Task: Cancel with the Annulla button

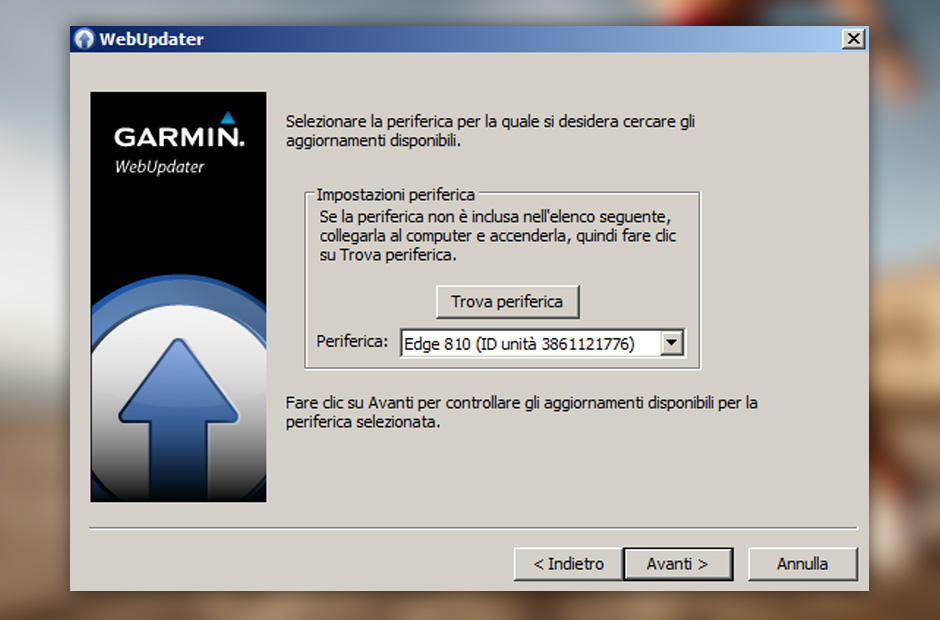Action: pos(803,564)
